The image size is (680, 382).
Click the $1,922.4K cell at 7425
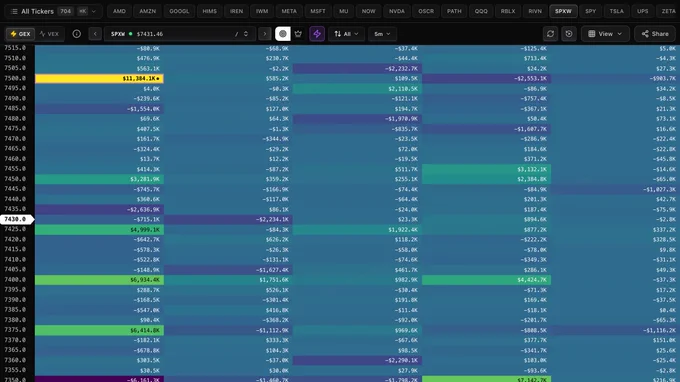357,230
